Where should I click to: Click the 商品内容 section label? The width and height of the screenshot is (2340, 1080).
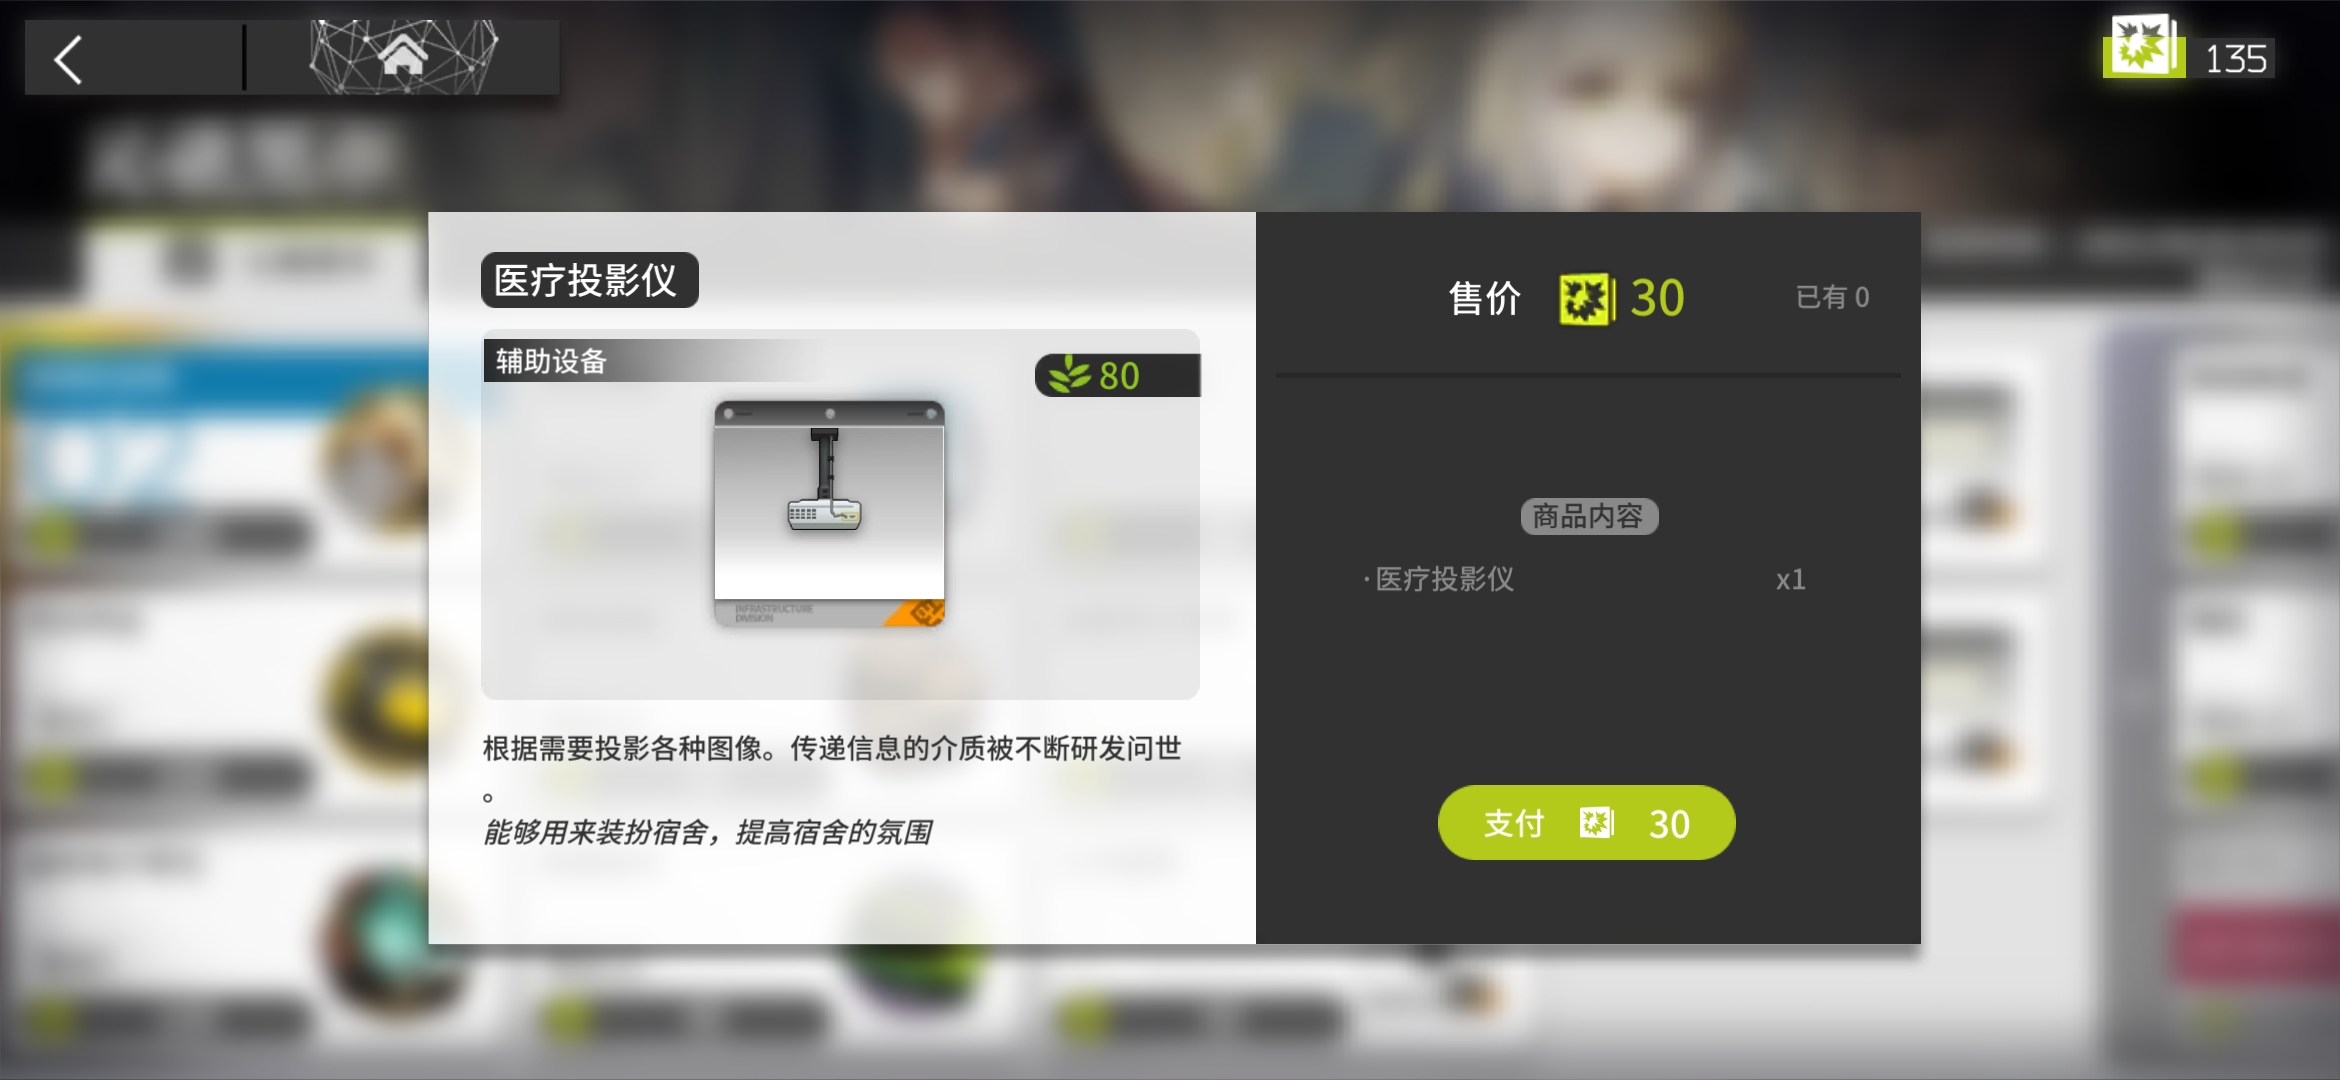coord(1588,516)
